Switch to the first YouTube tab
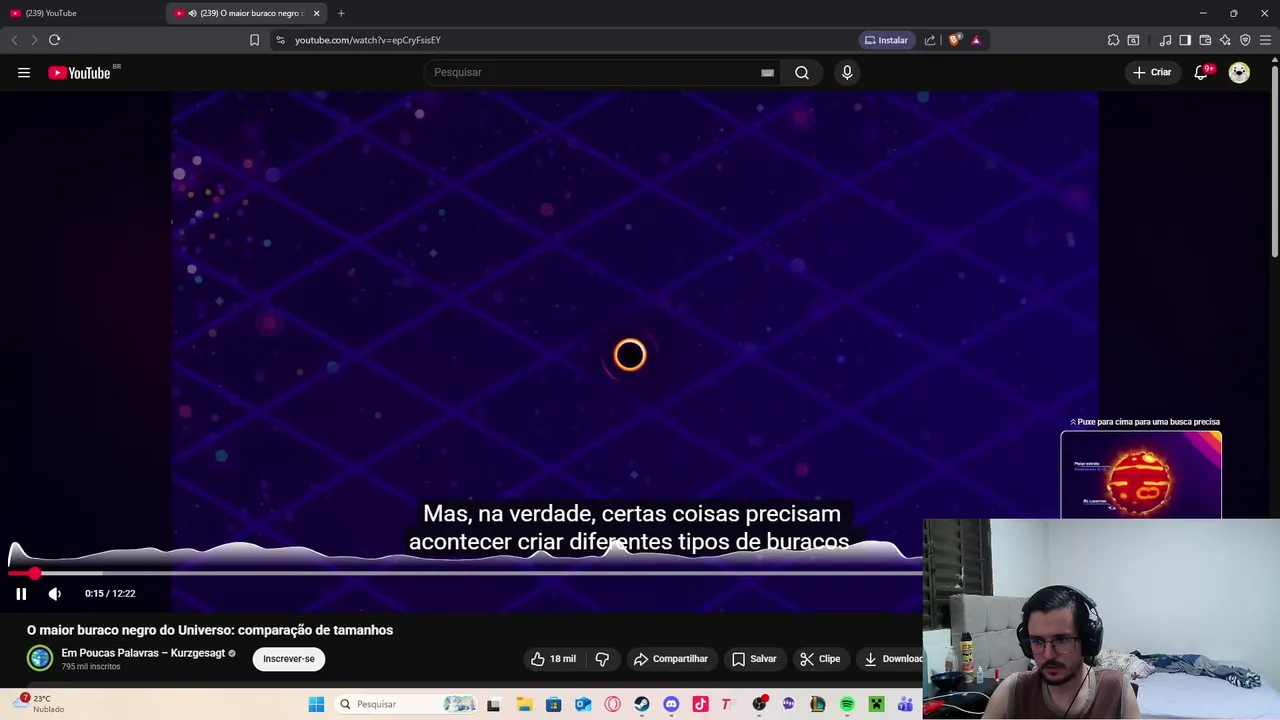1280x720 pixels. tap(82, 13)
